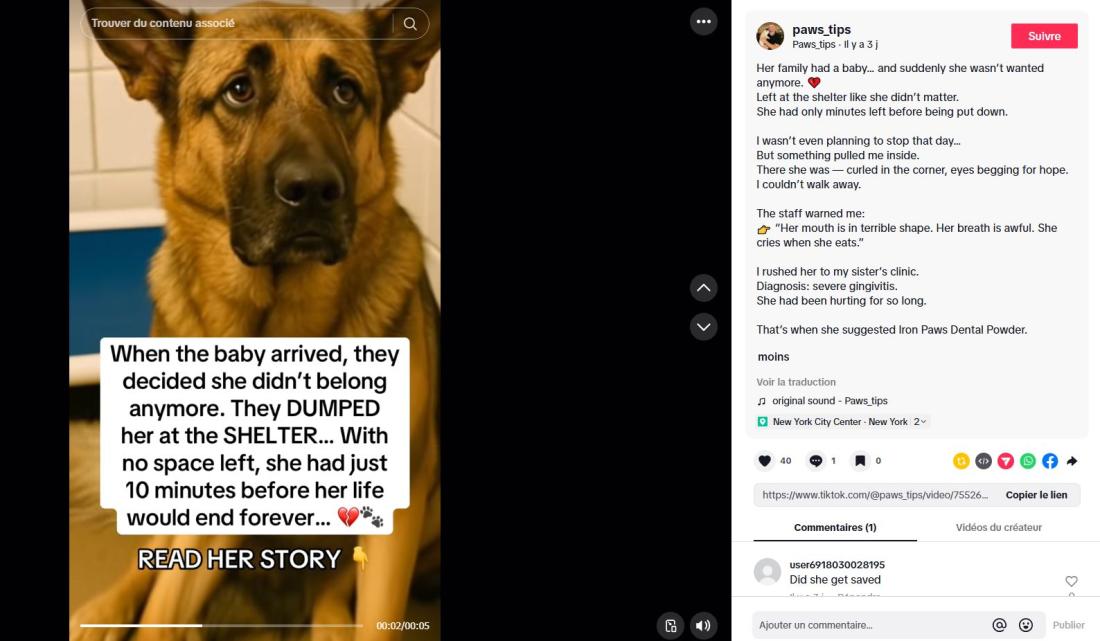This screenshot has width=1100, height=641.
Task: Mute the video sound
Action: point(703,626)
